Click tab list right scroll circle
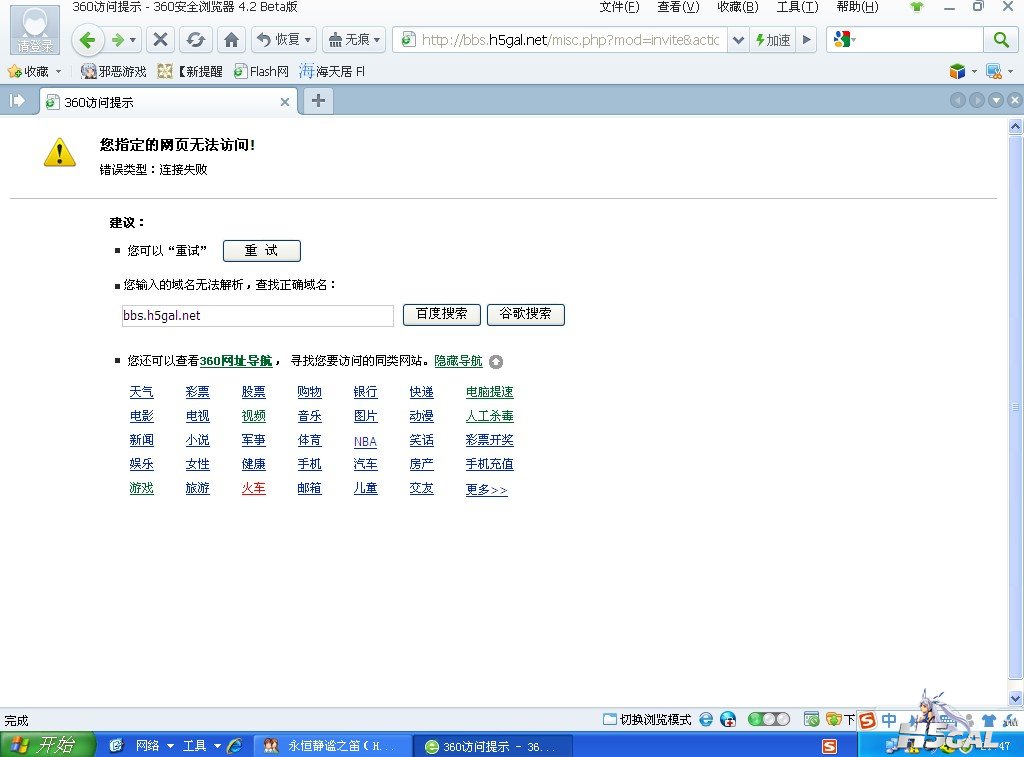Image resolution: width=1024 pixels, height=757 pixels. [976, 101]
